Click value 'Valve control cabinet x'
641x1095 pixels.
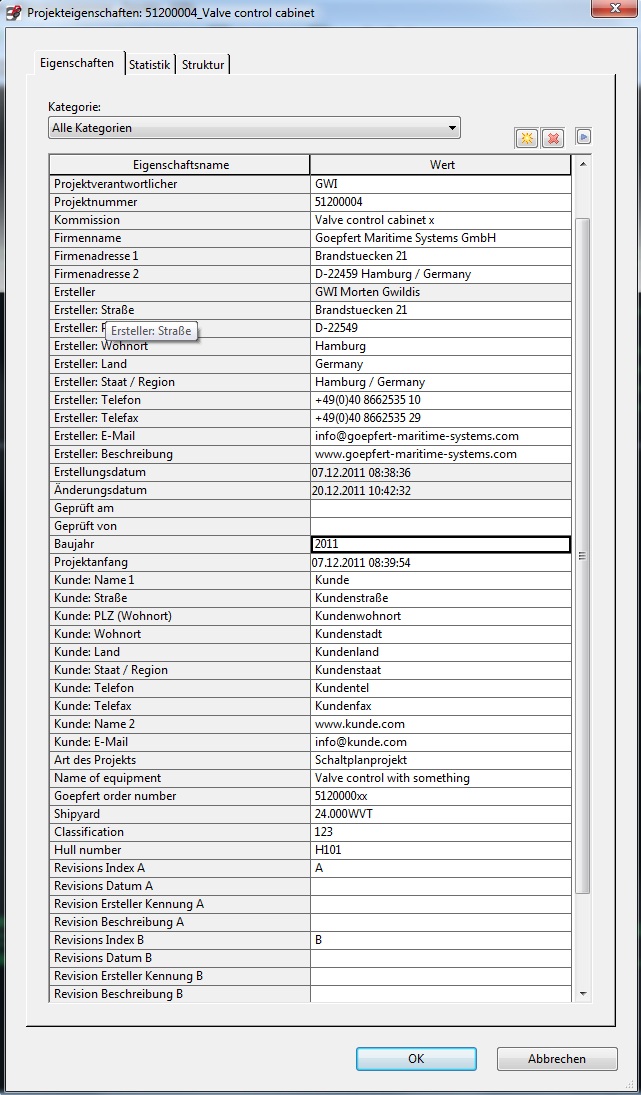pos(441,220)
